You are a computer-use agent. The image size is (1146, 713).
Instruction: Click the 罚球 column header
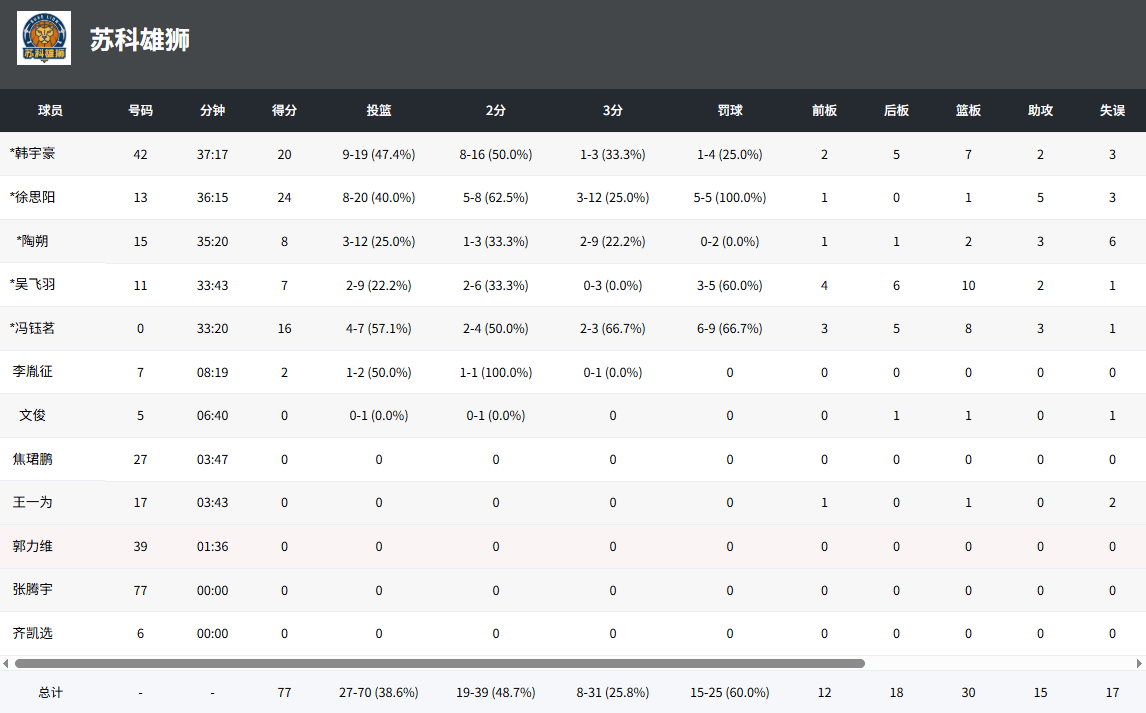(729, 110)
